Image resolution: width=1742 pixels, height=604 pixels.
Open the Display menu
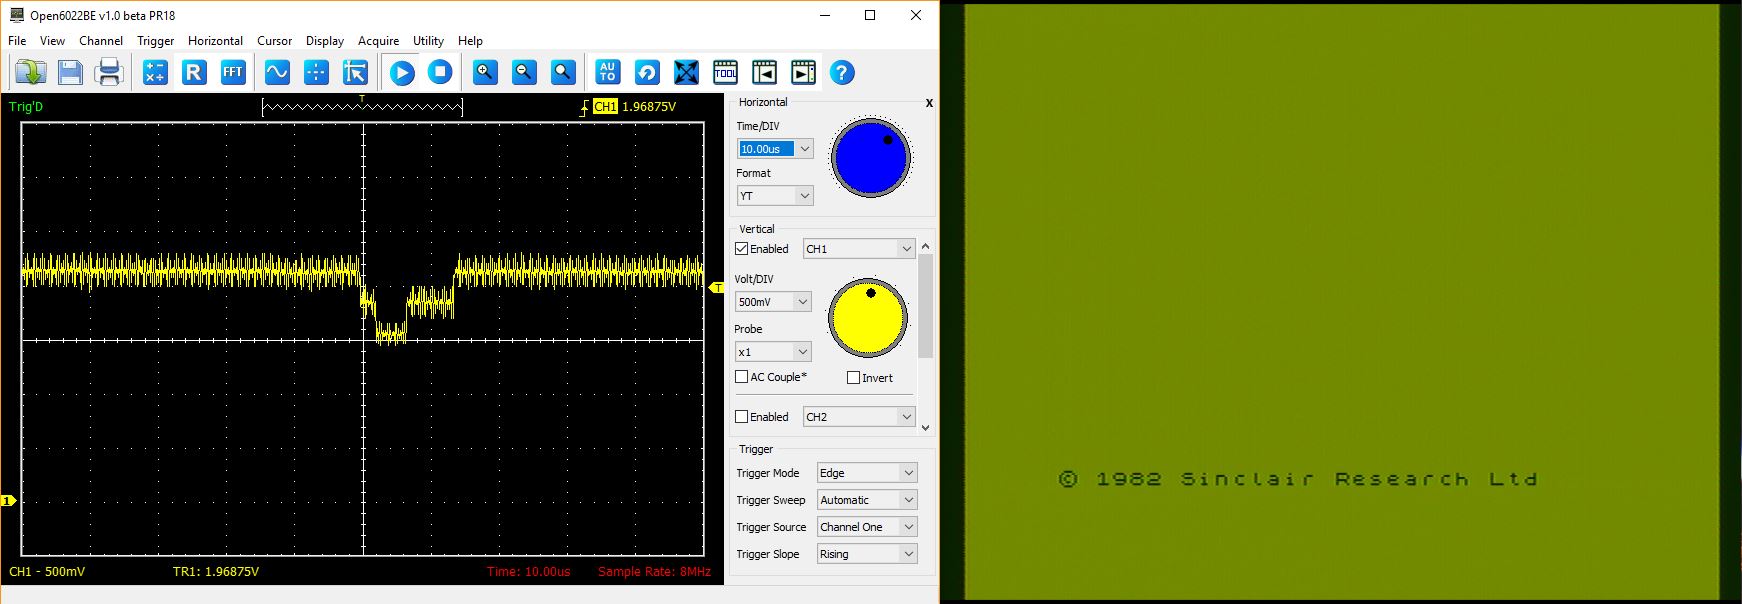pos(325,41)
